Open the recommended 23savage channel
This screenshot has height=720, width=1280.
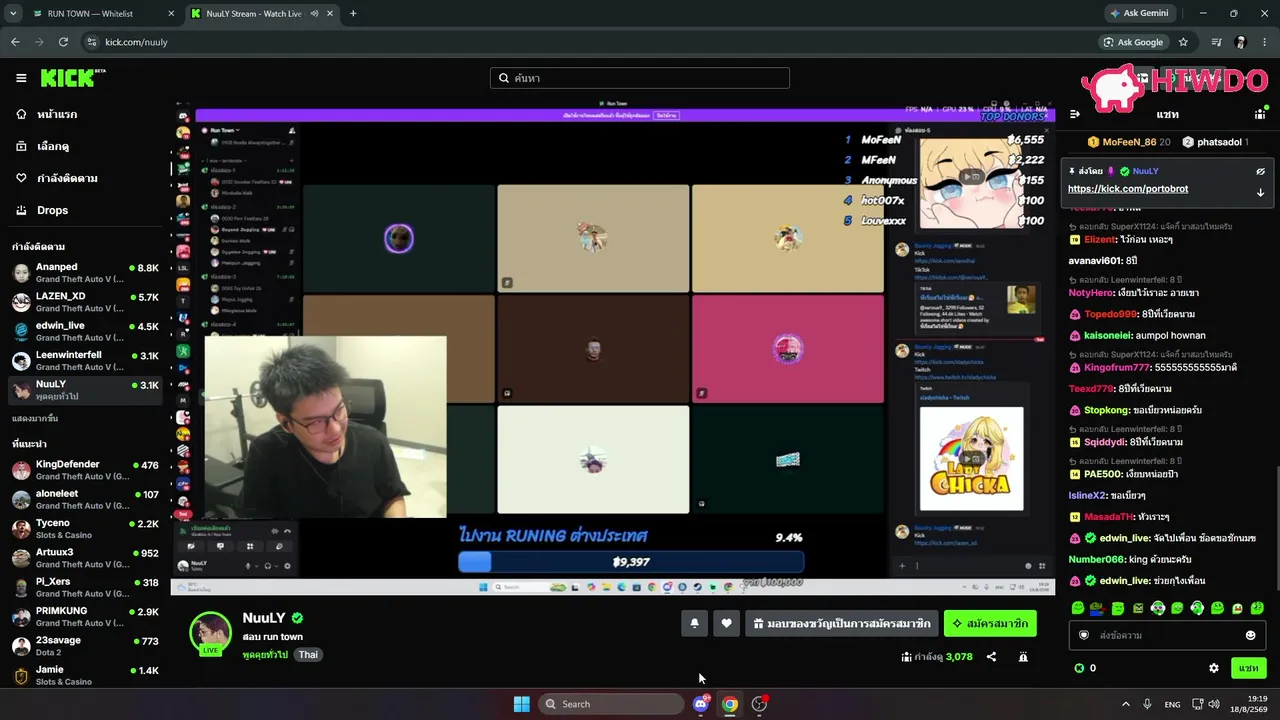point(85,645)
